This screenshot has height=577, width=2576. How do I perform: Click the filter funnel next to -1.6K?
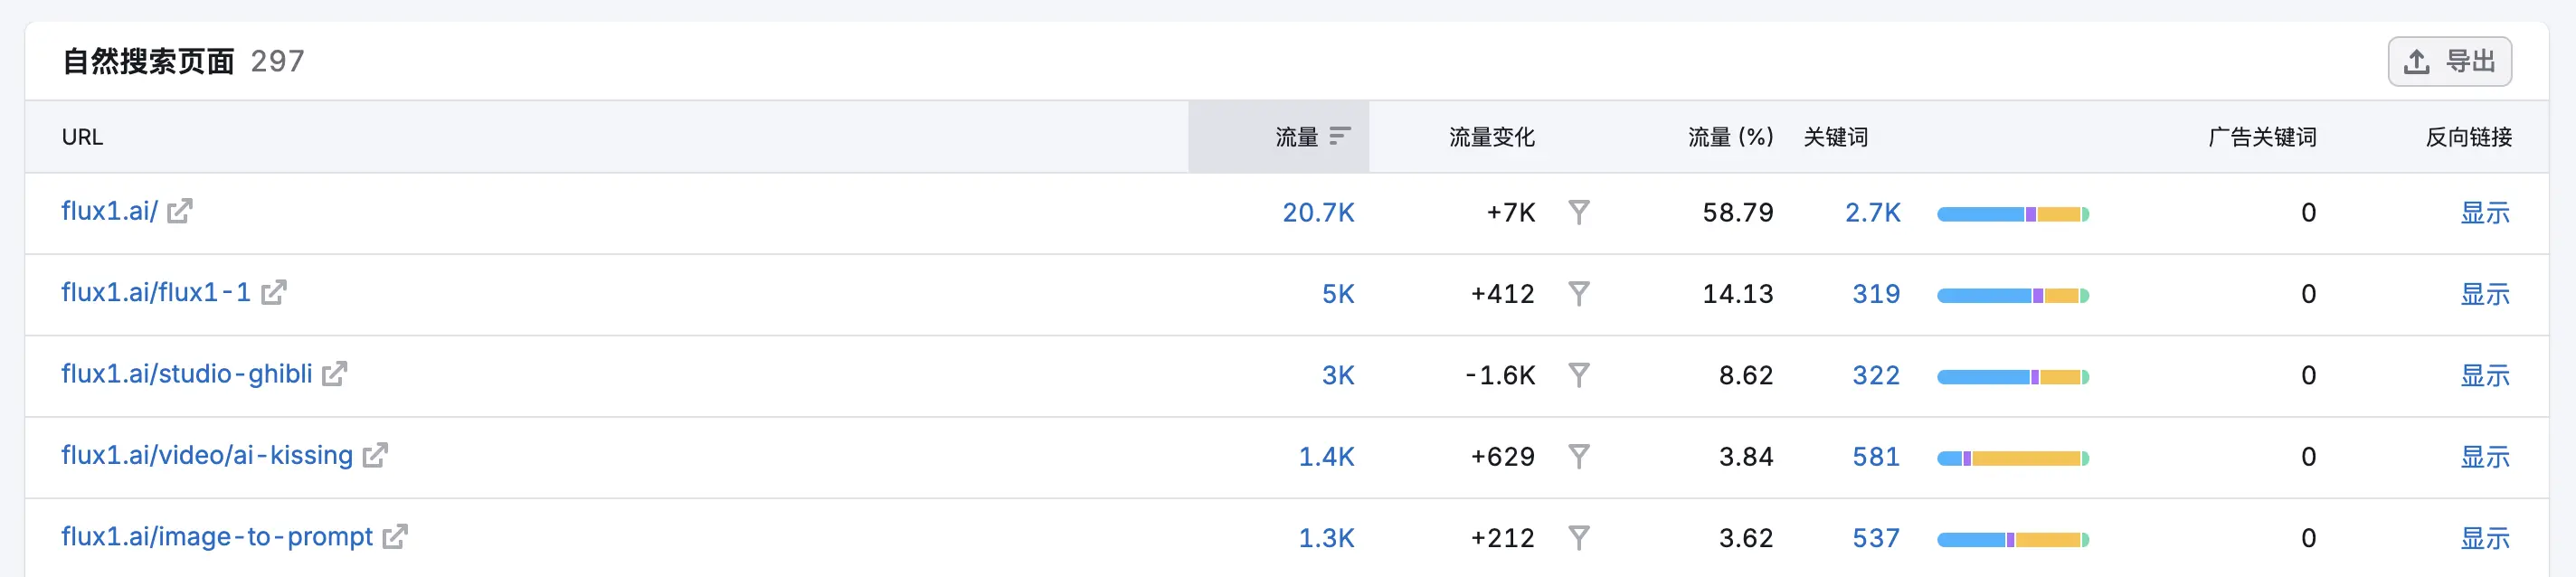point(1579,375)
